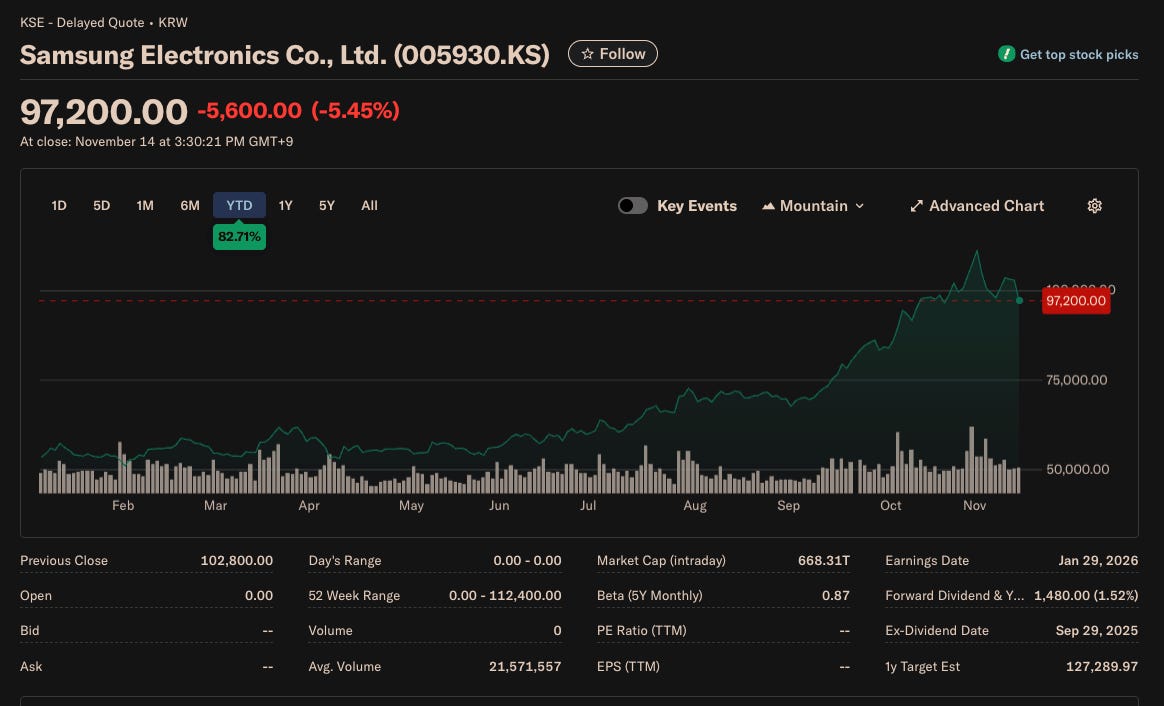Switch chart to 1M range

coord(145,206)
